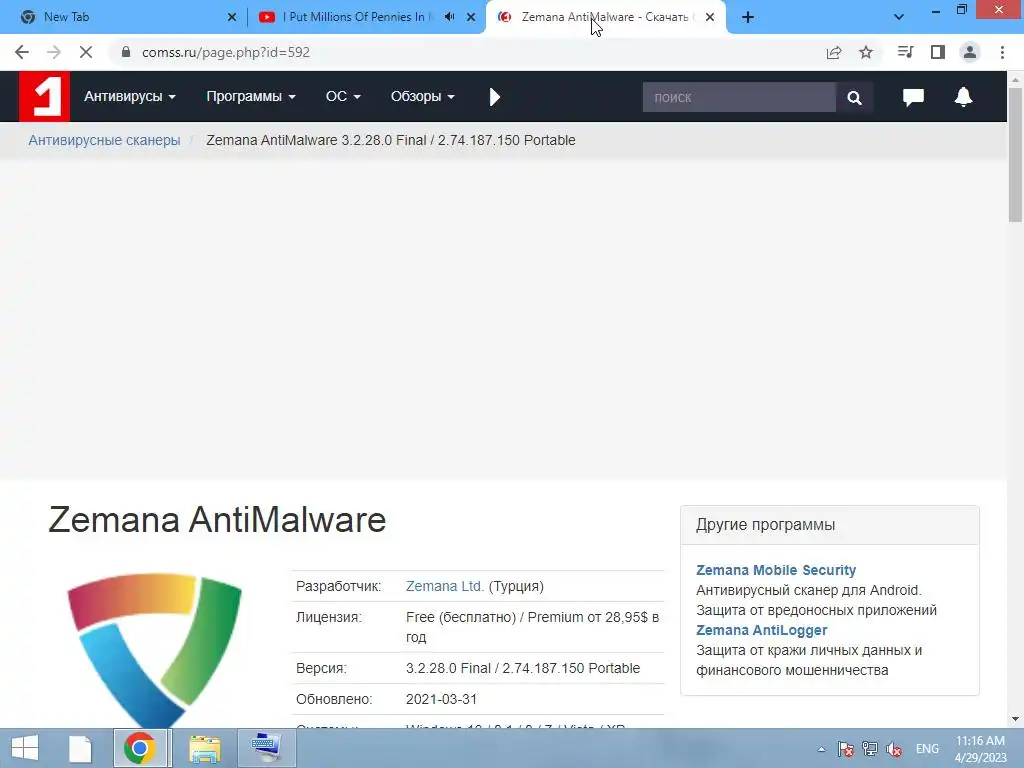
Task: Expand the Программы dropdown menu
Action: click(x=251, y=97)
